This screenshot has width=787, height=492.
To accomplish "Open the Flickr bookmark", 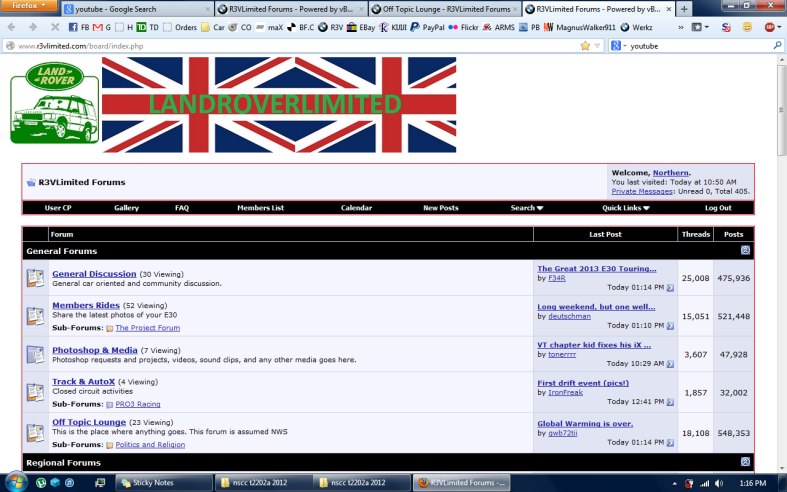I will point(463,27).
